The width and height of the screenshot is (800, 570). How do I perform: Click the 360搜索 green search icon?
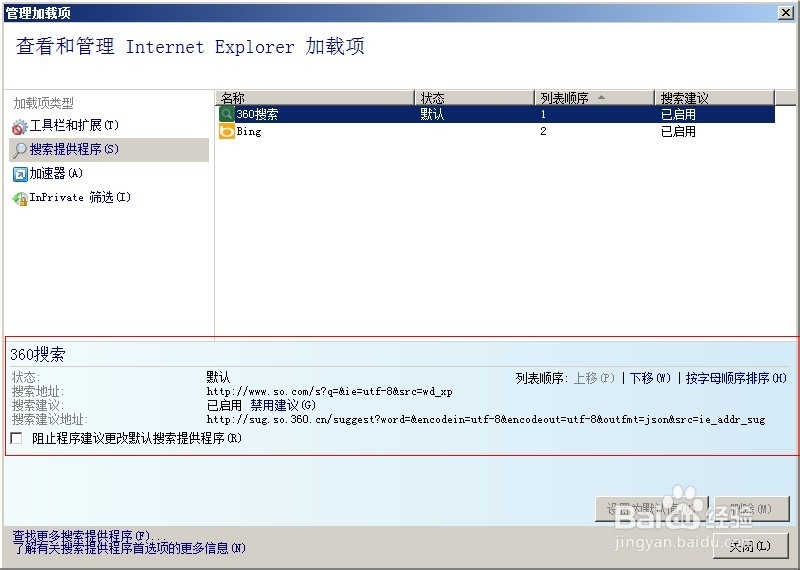[x=227, y=114]
